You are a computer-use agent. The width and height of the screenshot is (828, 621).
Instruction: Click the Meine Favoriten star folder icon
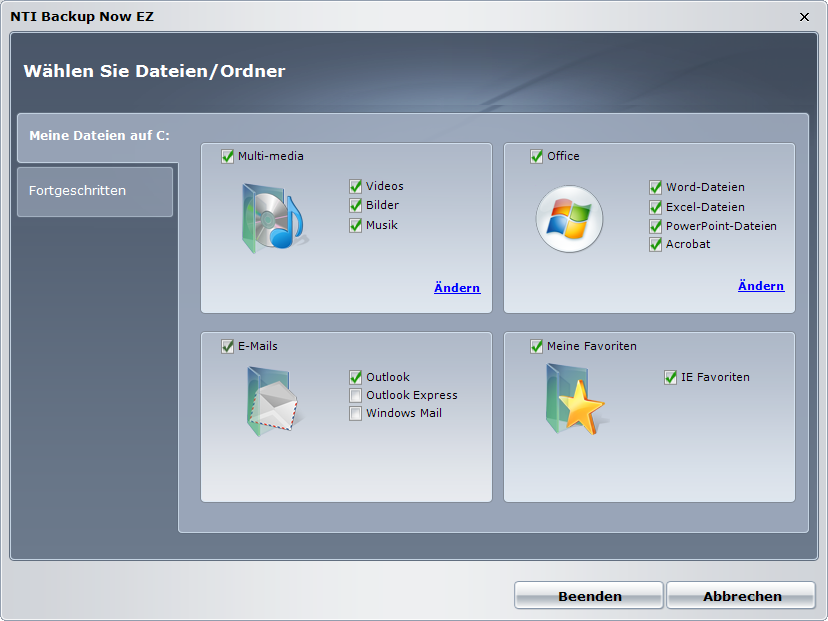point(576,399)
